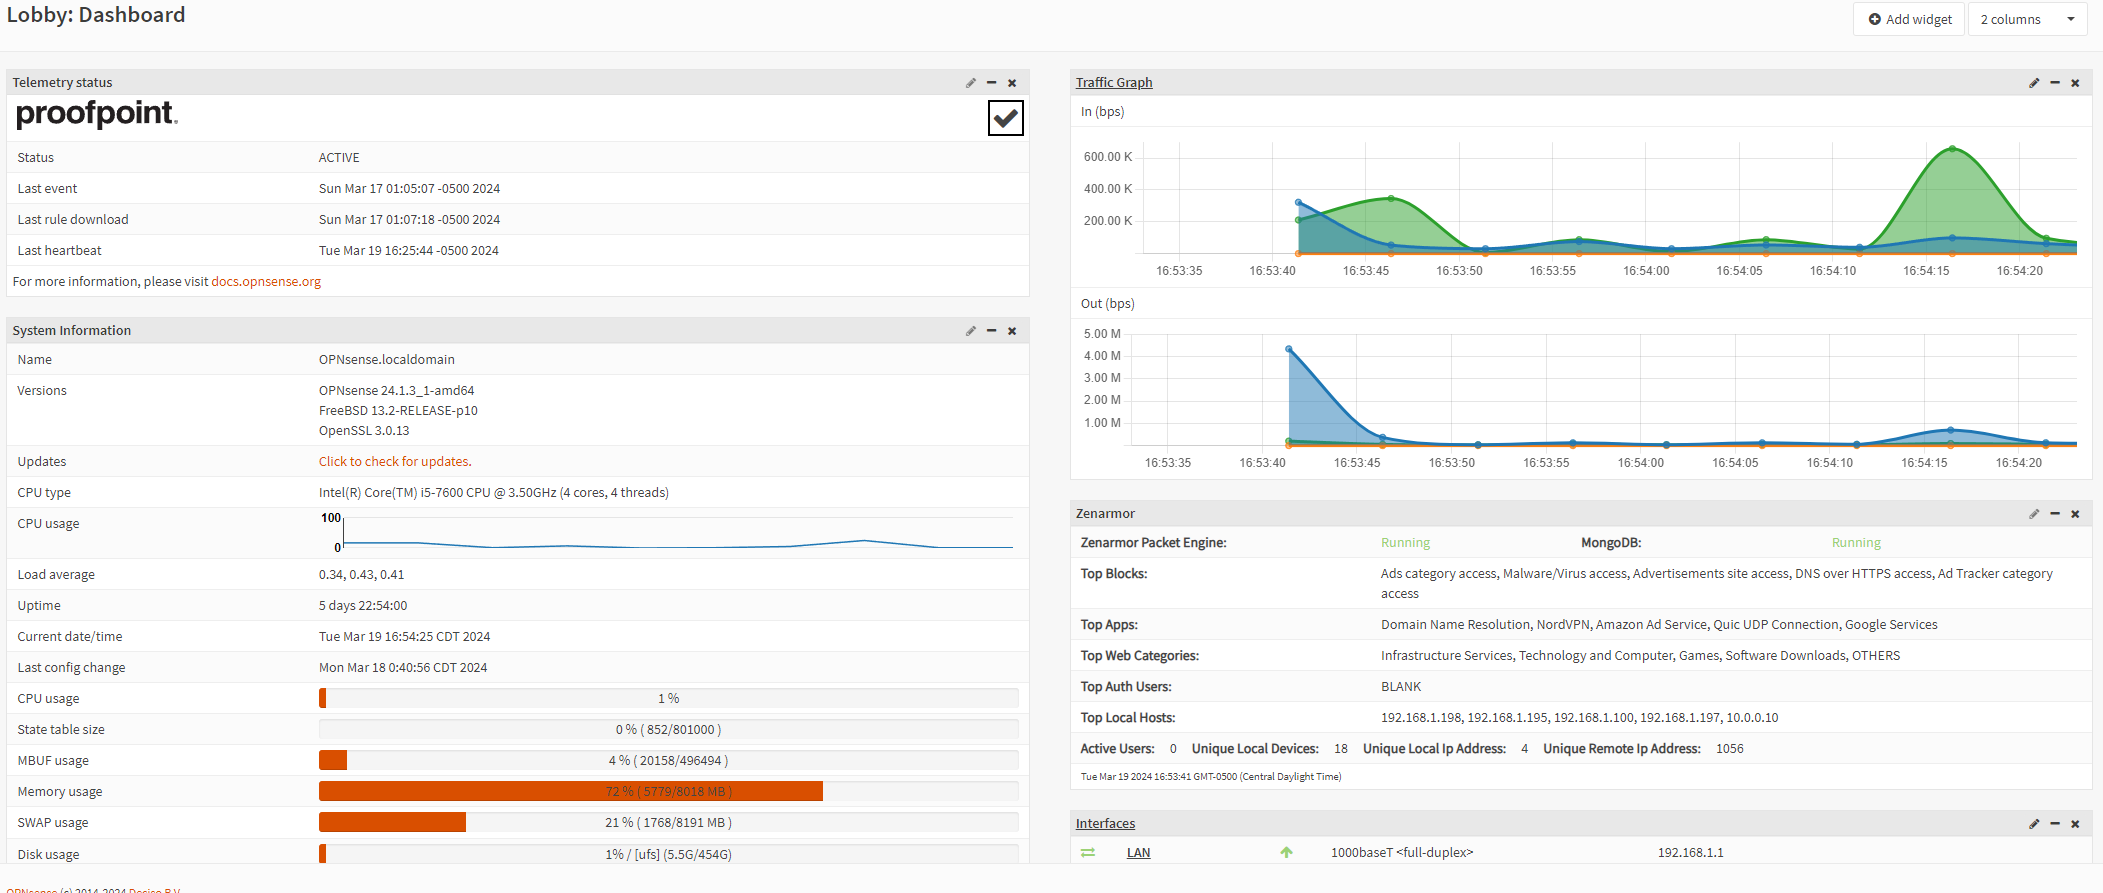Screen dimensions: 2103x893
Task: Click the Memory usage progress bar
Action: (668, 792)
